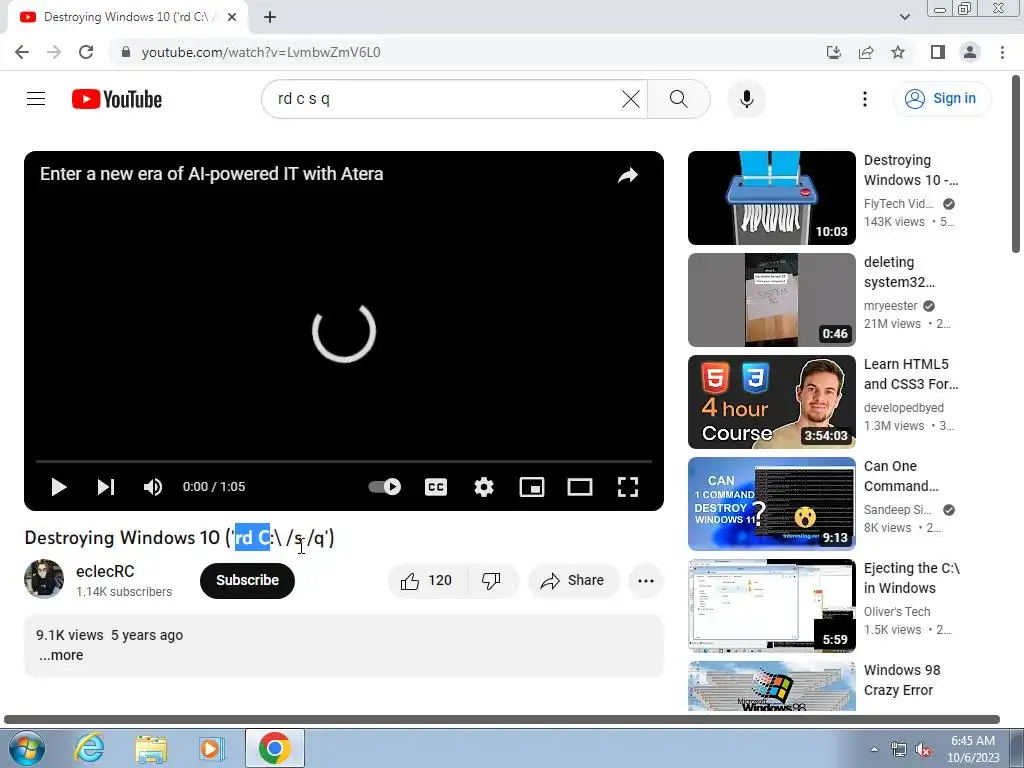The image size is (1024, 768).
Task: Select the Destroying Windows 10 browser tab
Action: click(x=127, y=18)
